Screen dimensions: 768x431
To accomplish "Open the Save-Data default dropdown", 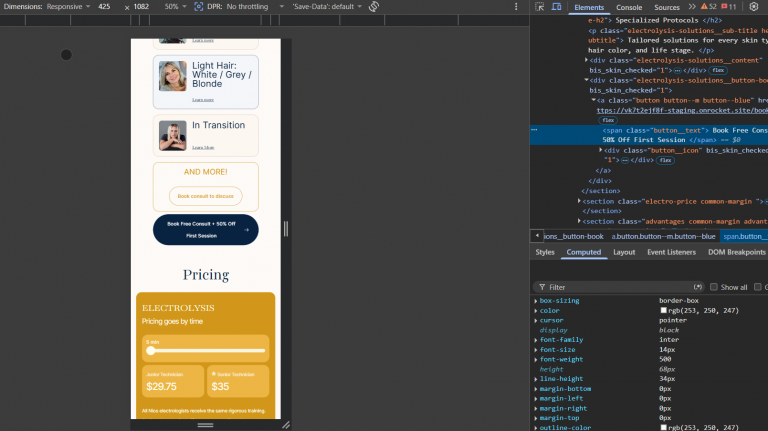I will click(x=327, y=7).
